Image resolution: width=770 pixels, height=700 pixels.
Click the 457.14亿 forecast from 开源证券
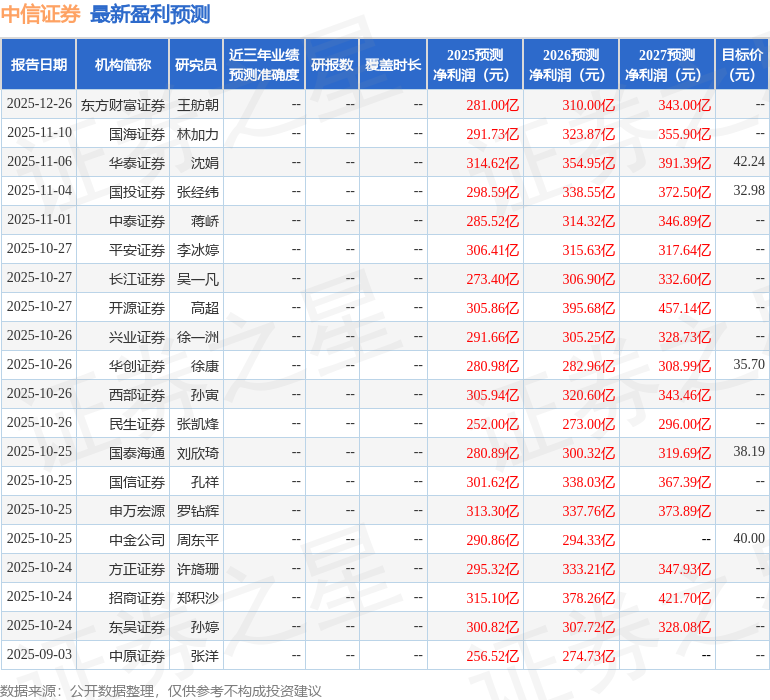pyautogui.click(x=684, y=308)
